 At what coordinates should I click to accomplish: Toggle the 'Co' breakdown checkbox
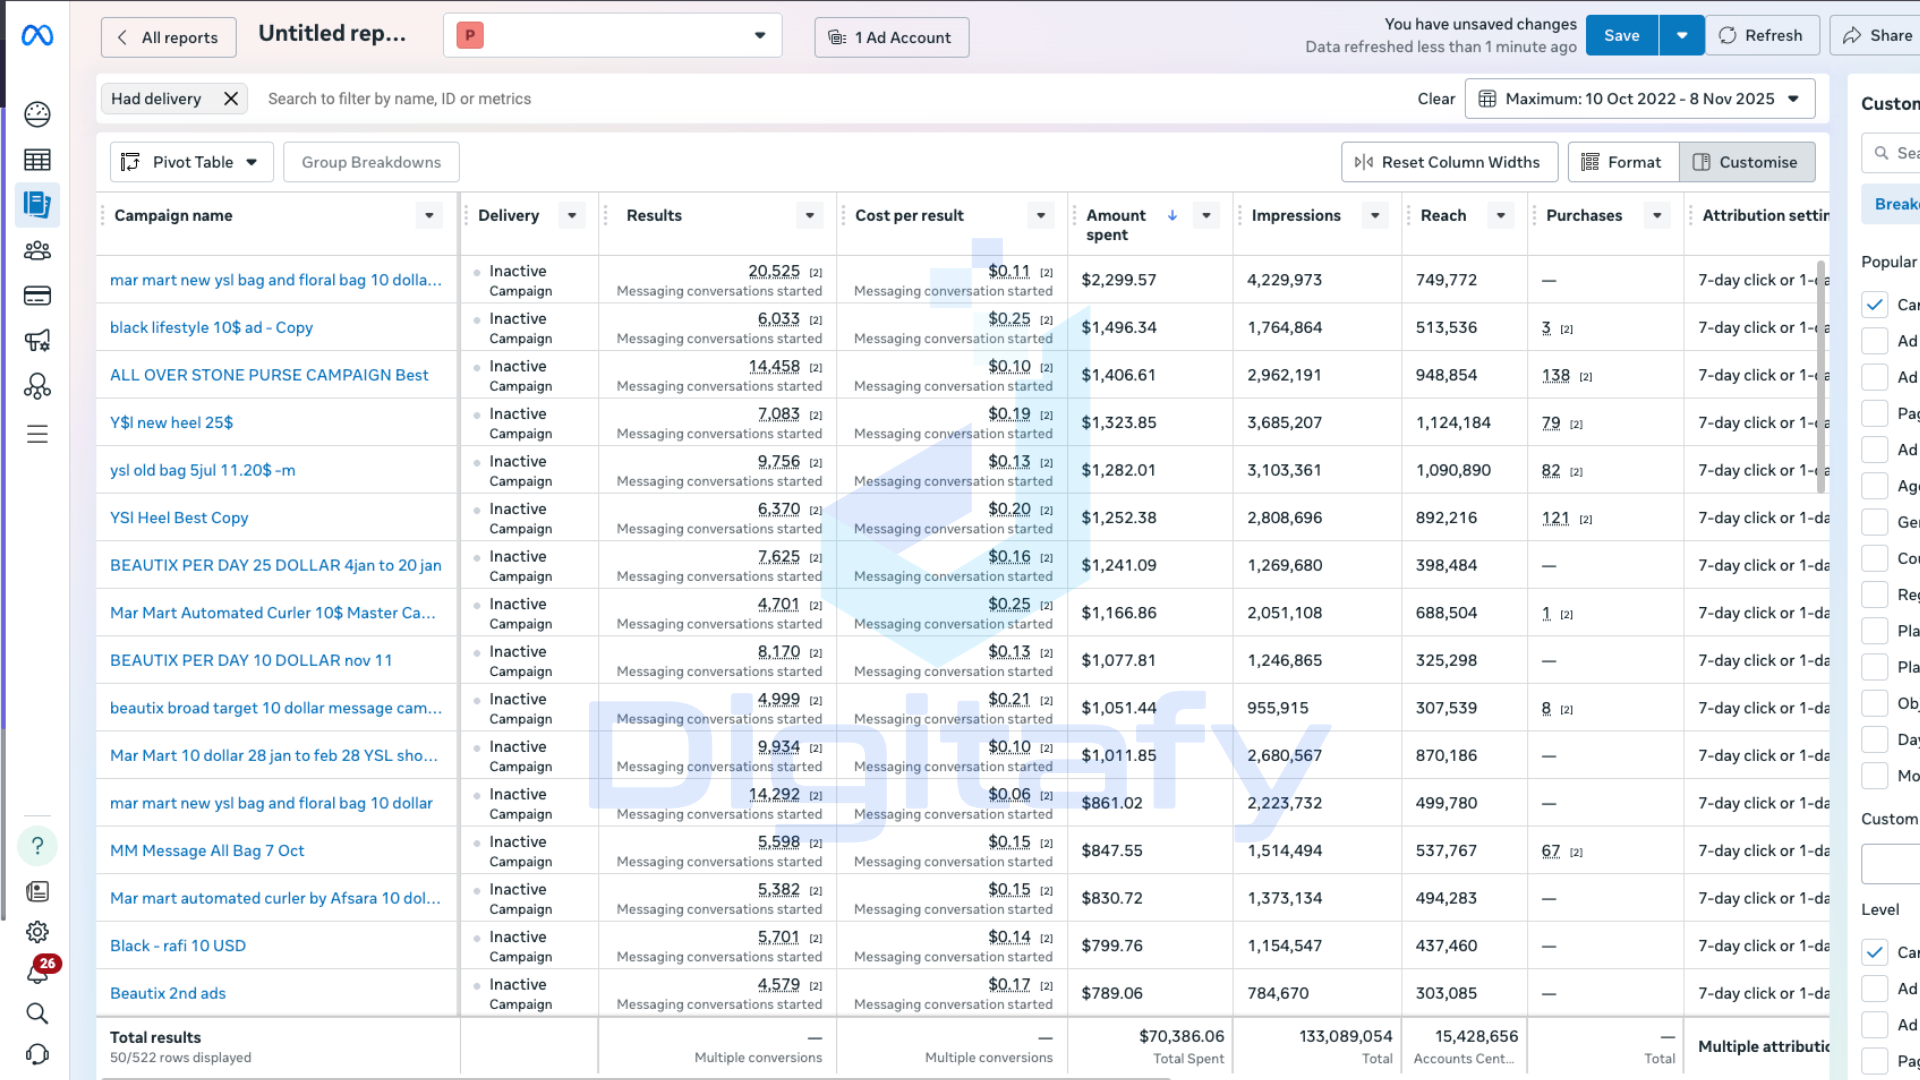(1875, 558)
